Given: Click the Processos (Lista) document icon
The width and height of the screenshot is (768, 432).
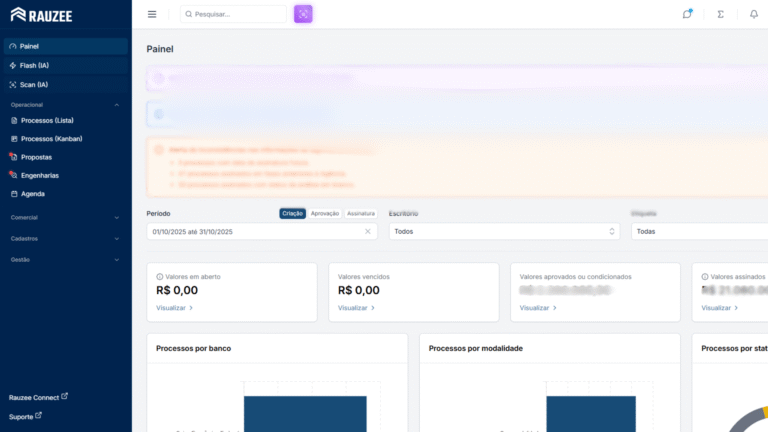Looking at the screenshot, I should (14, 120).
